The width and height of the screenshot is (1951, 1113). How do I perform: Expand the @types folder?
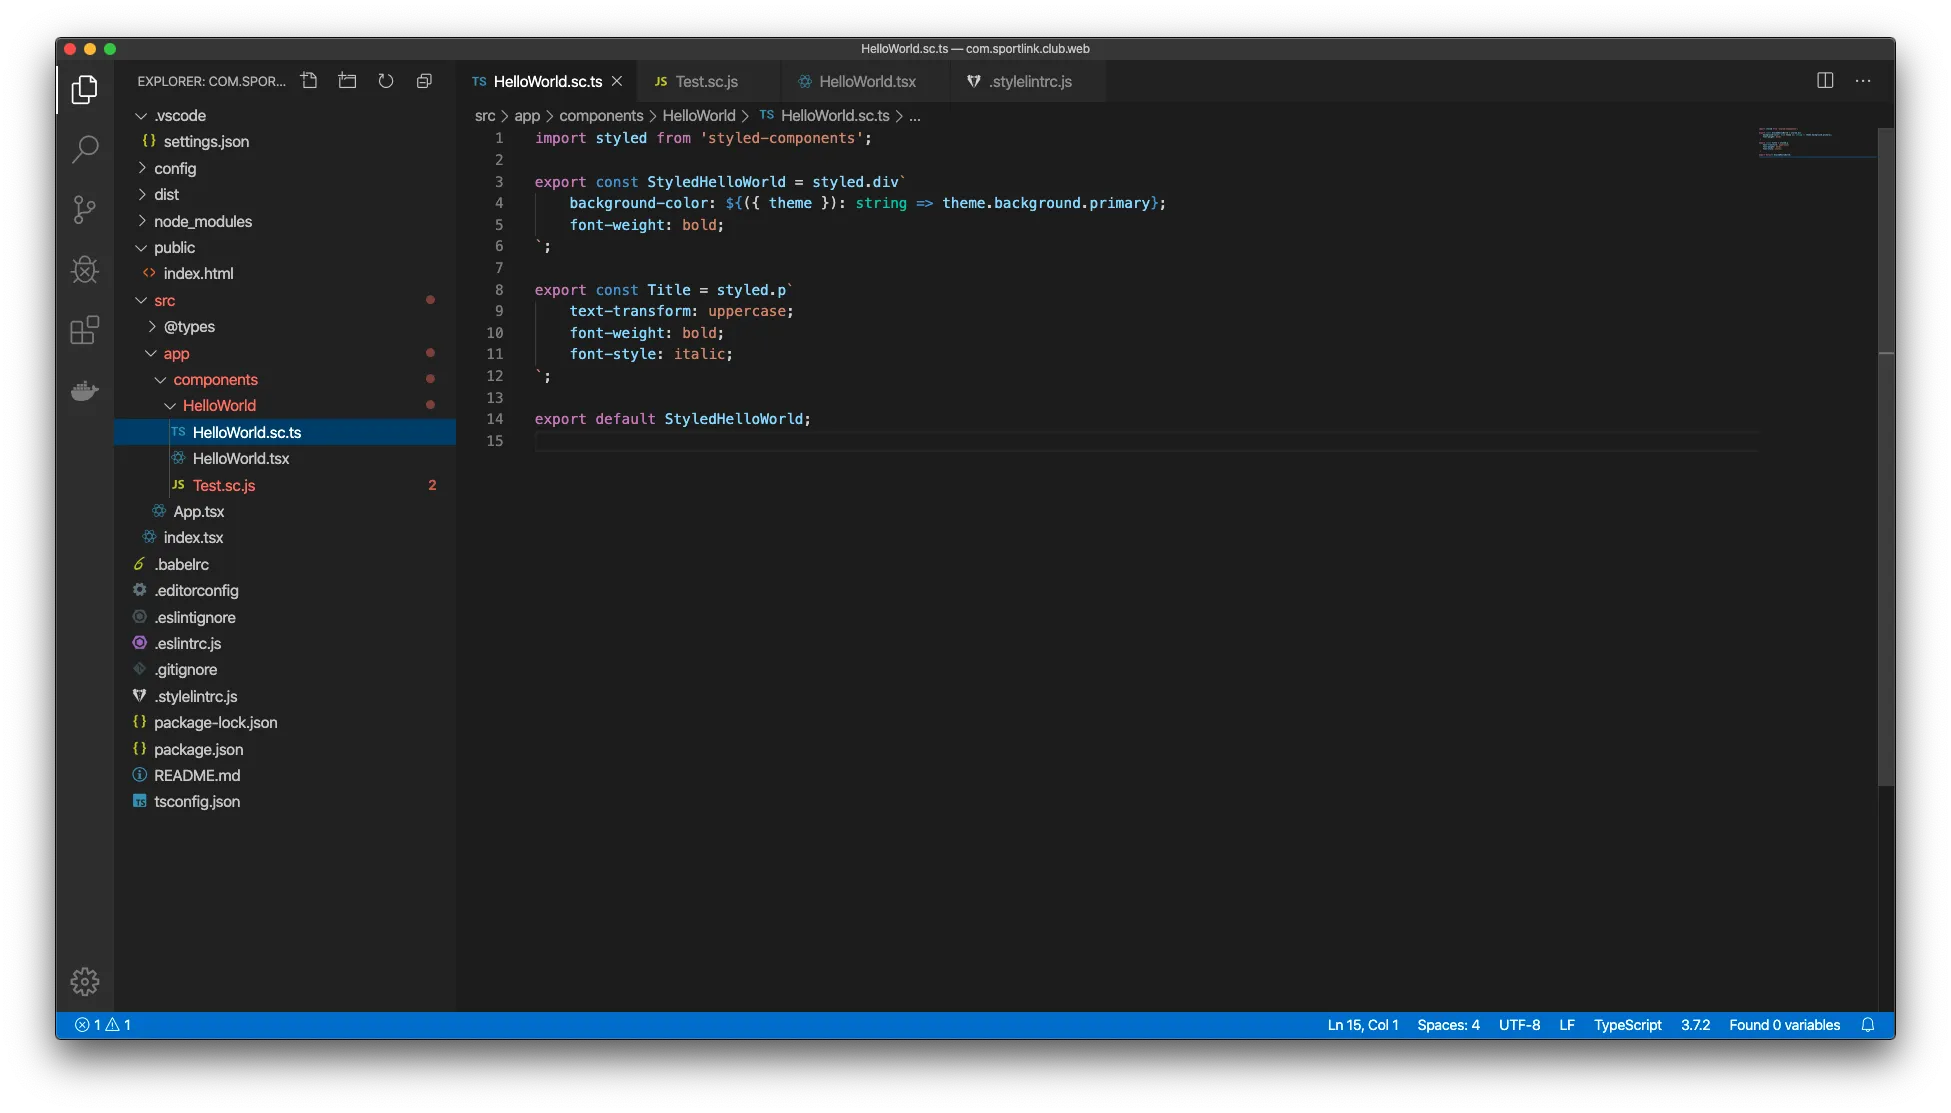(x=189, y=327)
